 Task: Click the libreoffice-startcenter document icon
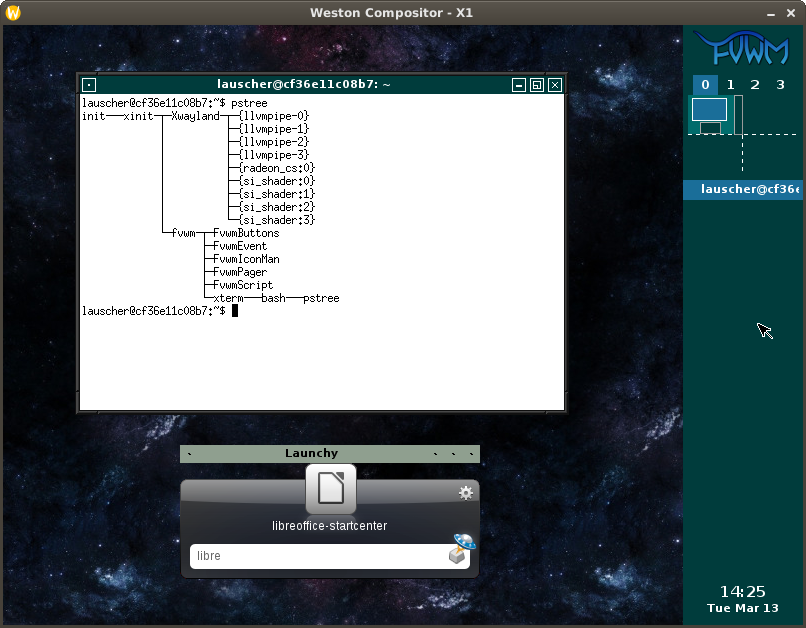pyautogui.click(x=331, y=488)
